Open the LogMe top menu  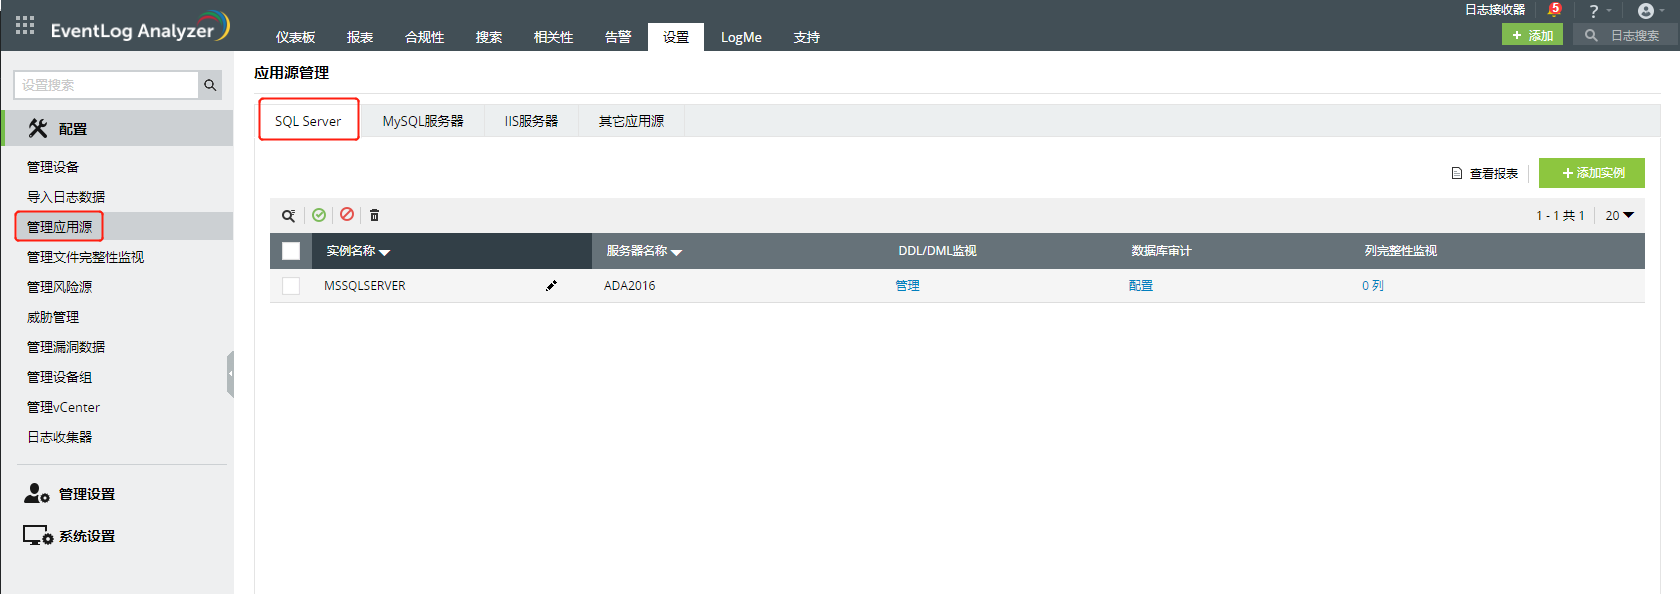point(741,37)
